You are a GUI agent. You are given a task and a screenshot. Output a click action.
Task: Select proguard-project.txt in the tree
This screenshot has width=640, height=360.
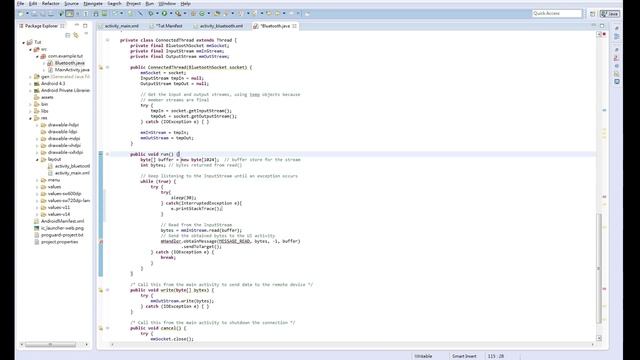pyautogui.click(x=62, y=235)
